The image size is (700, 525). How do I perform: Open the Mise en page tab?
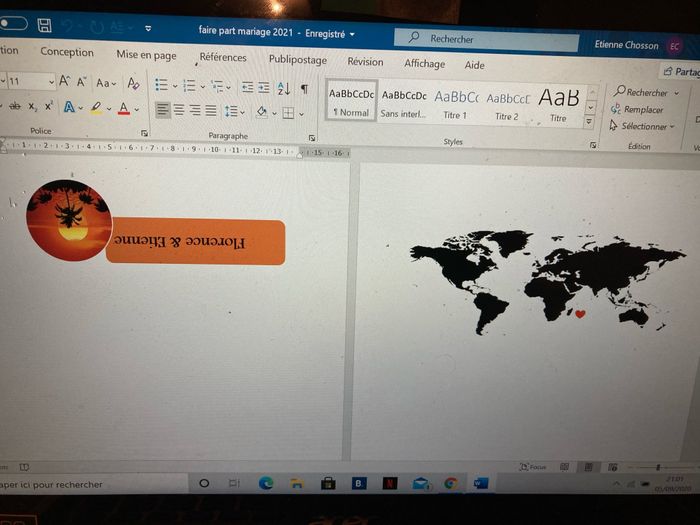click(146, 55)
